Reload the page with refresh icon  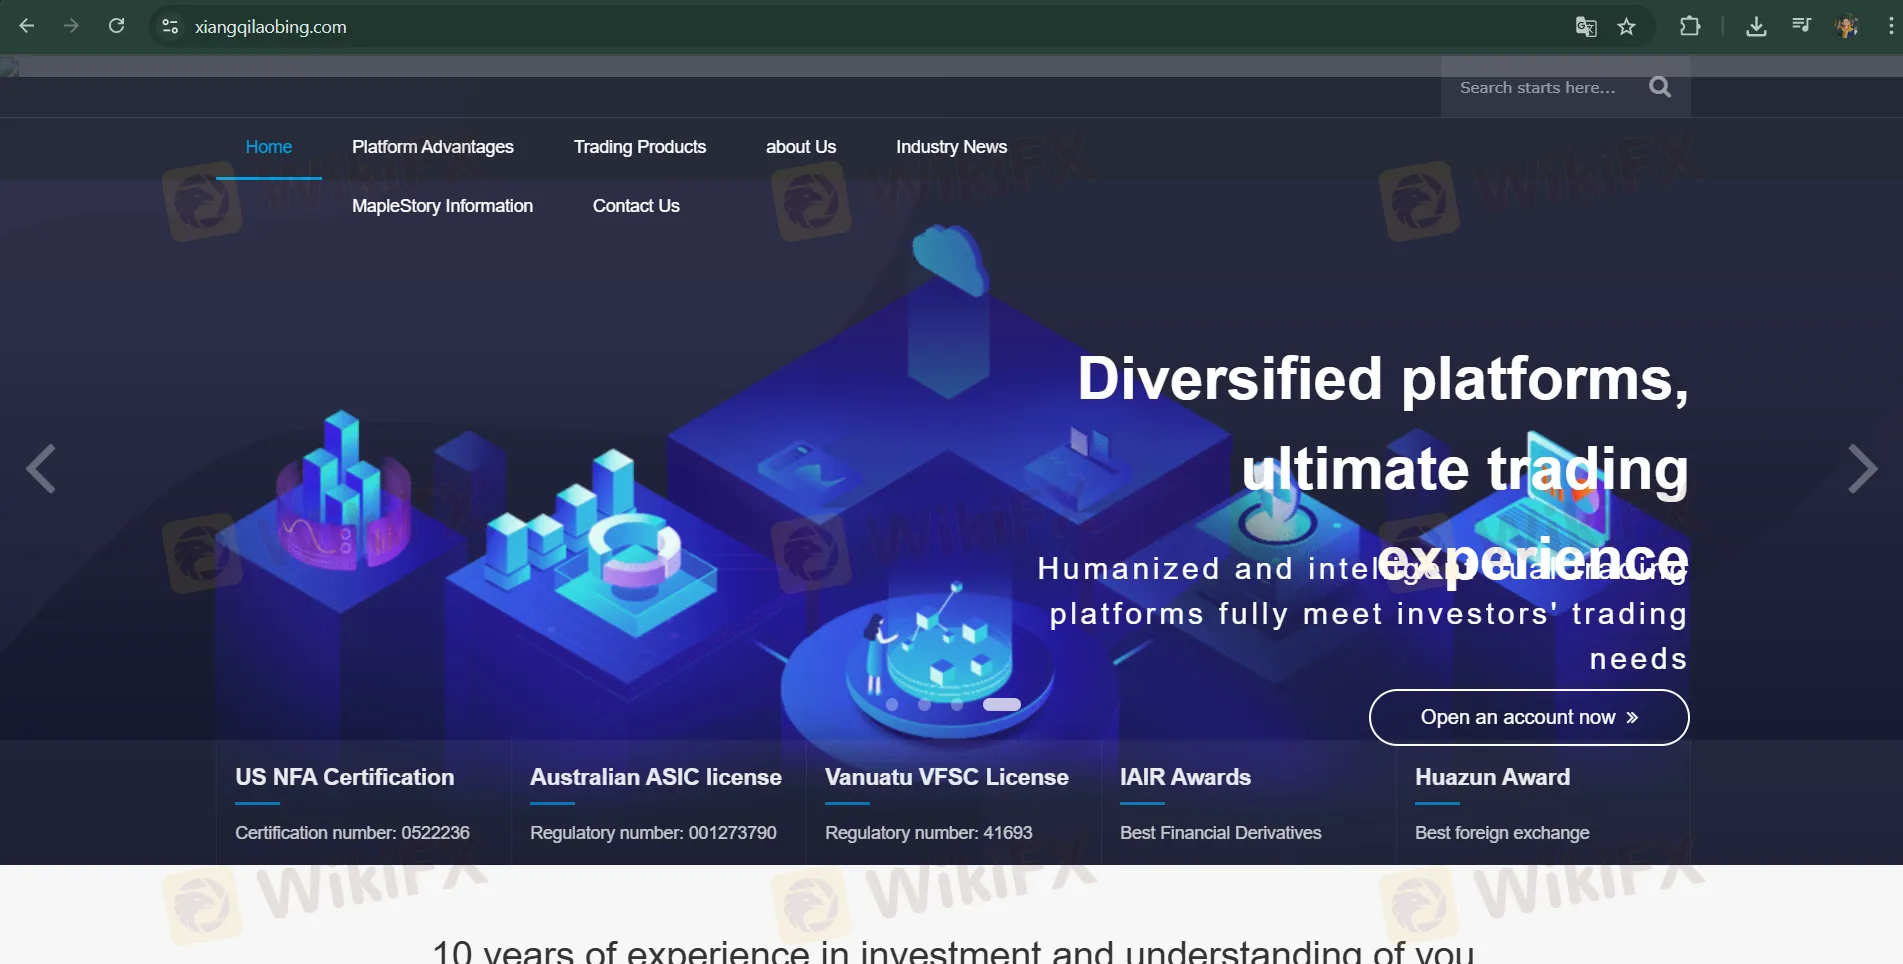pyautogui.click(x=117, y=26)
